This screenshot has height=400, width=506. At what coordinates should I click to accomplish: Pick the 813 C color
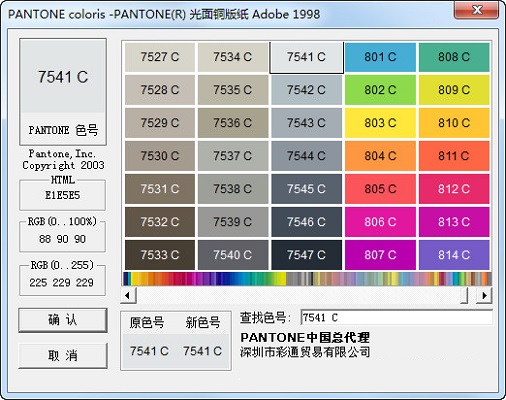coord(454,222)
